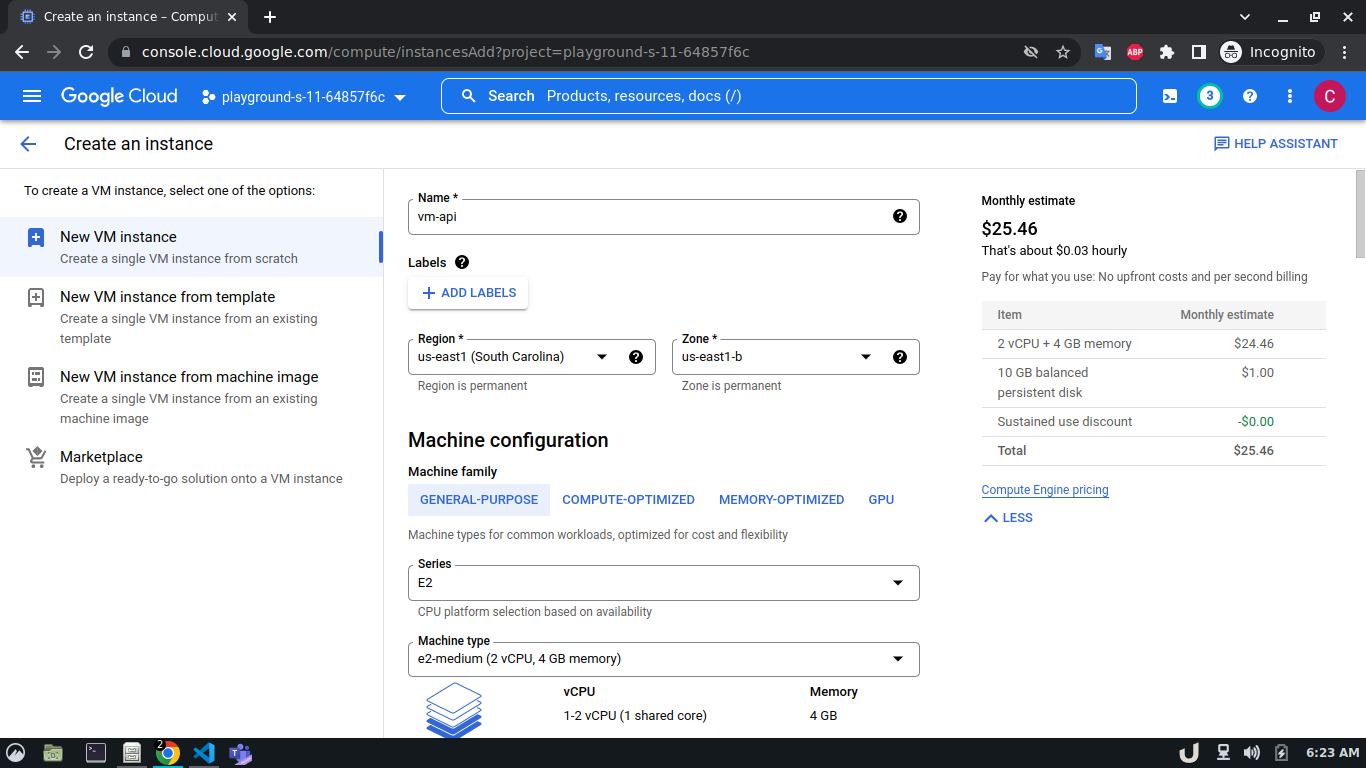Click the help icon next to Labels
The width and height of the screenshot is (1366, 768).
pos(462,262)
